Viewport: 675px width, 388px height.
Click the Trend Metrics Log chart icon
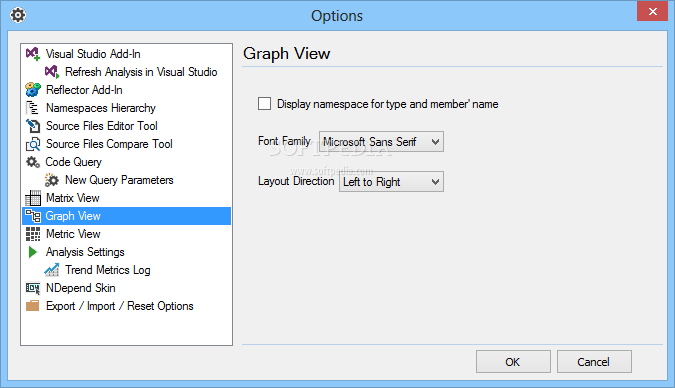tap(52, 270)
